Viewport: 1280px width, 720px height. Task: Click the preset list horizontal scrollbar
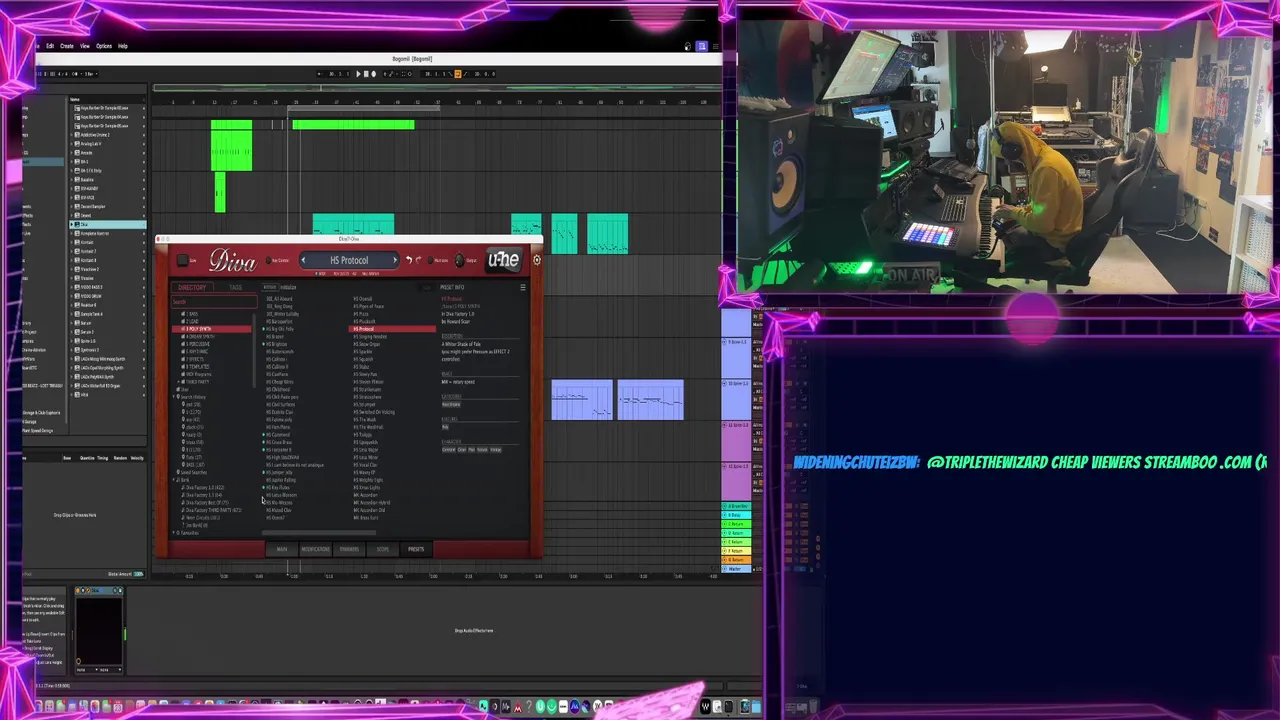tap(318, 533)
